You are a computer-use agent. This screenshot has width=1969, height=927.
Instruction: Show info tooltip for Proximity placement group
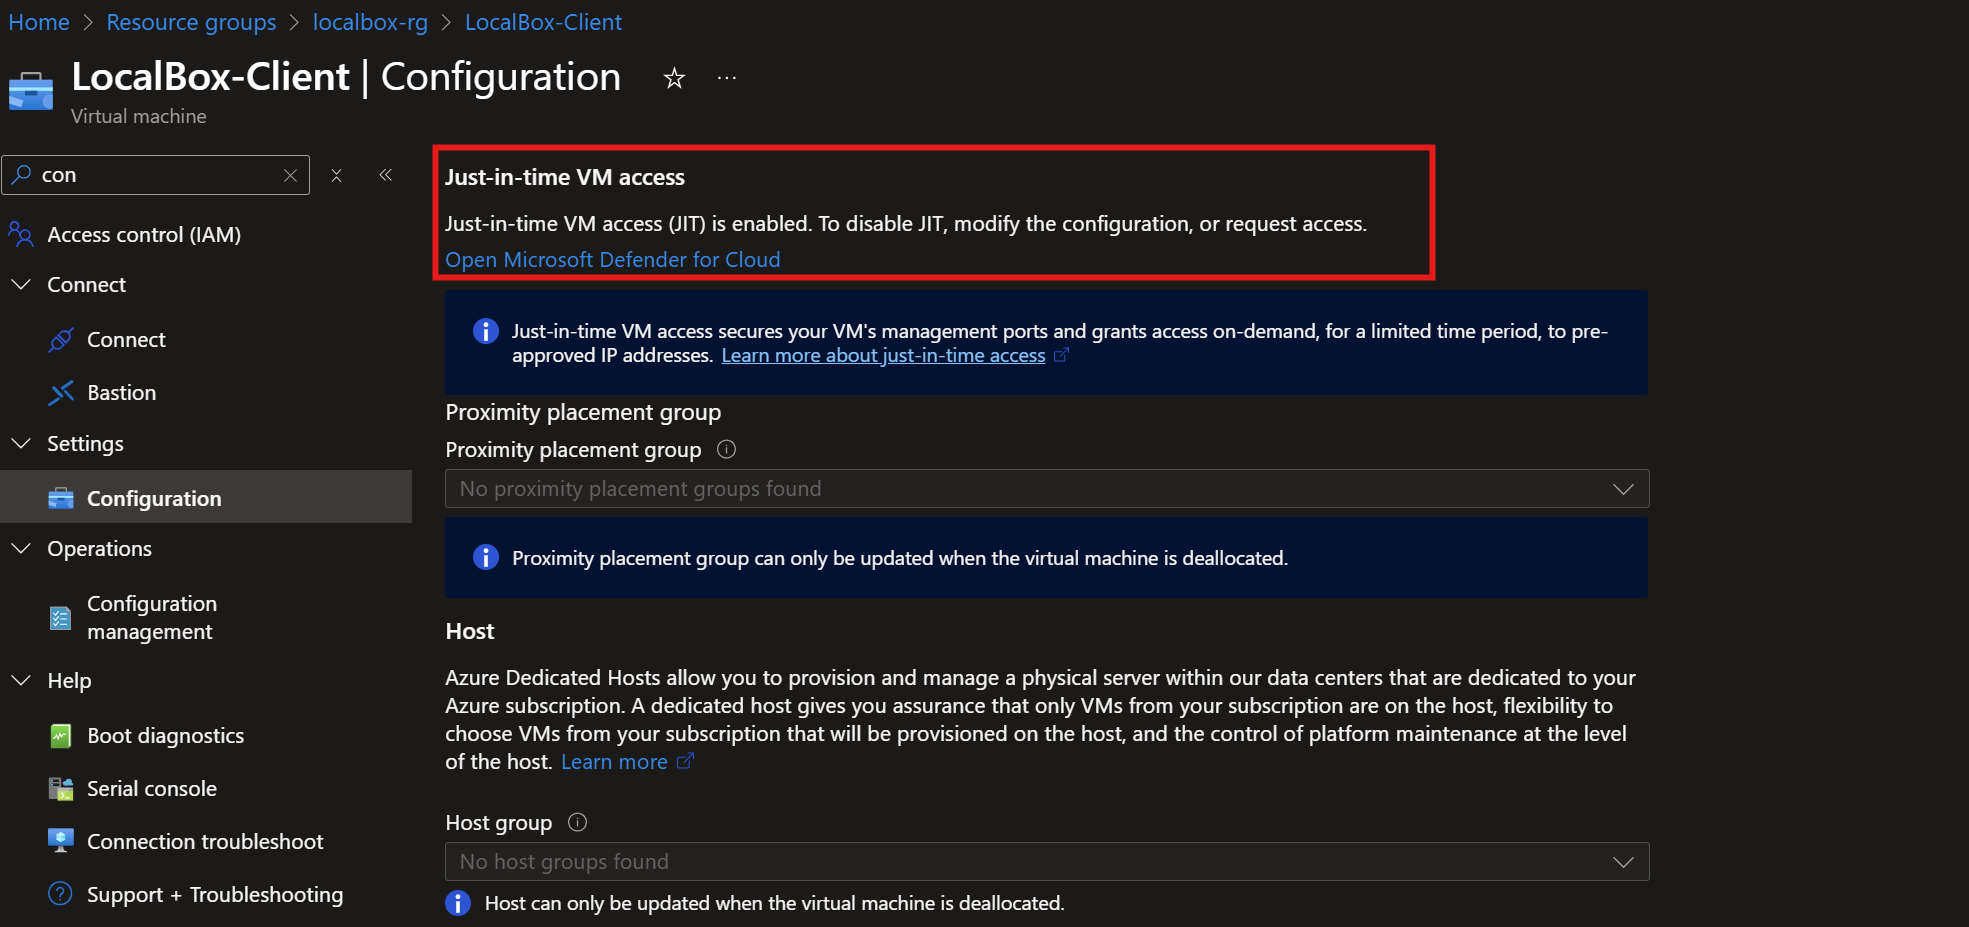[x=727, y=450]
